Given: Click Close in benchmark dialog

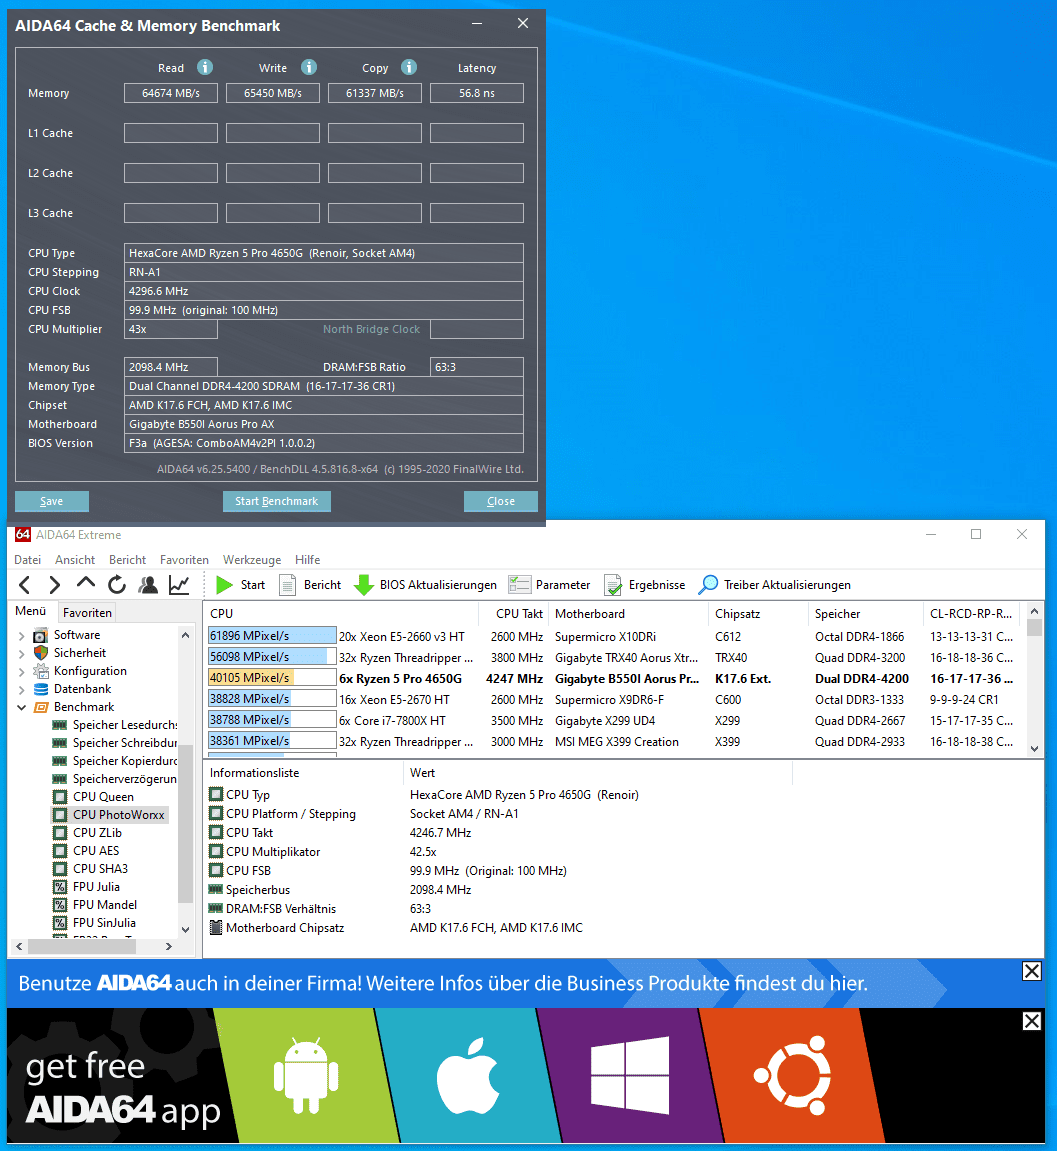Looking at the screenshot, I should 501,501.
